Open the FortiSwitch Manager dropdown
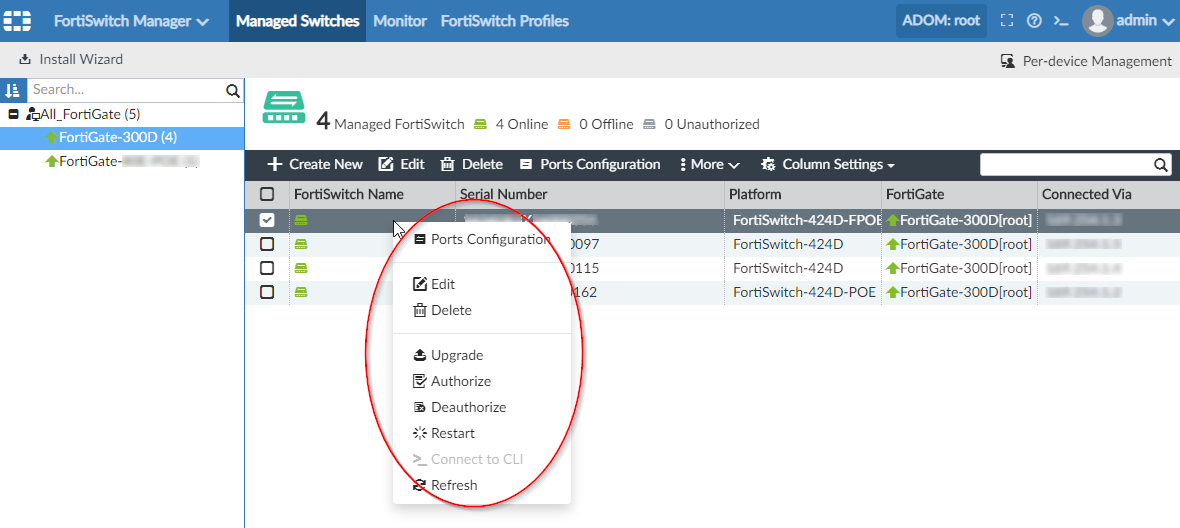Image resolution: width=1180 pixels, height=528 pixels. click(131, 21)
